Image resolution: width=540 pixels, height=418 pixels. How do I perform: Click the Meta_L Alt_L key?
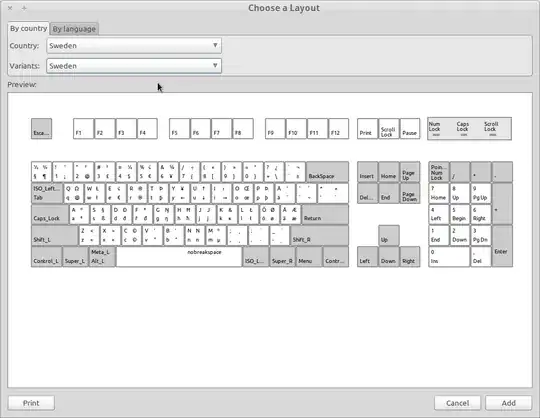tap(102, 257)
